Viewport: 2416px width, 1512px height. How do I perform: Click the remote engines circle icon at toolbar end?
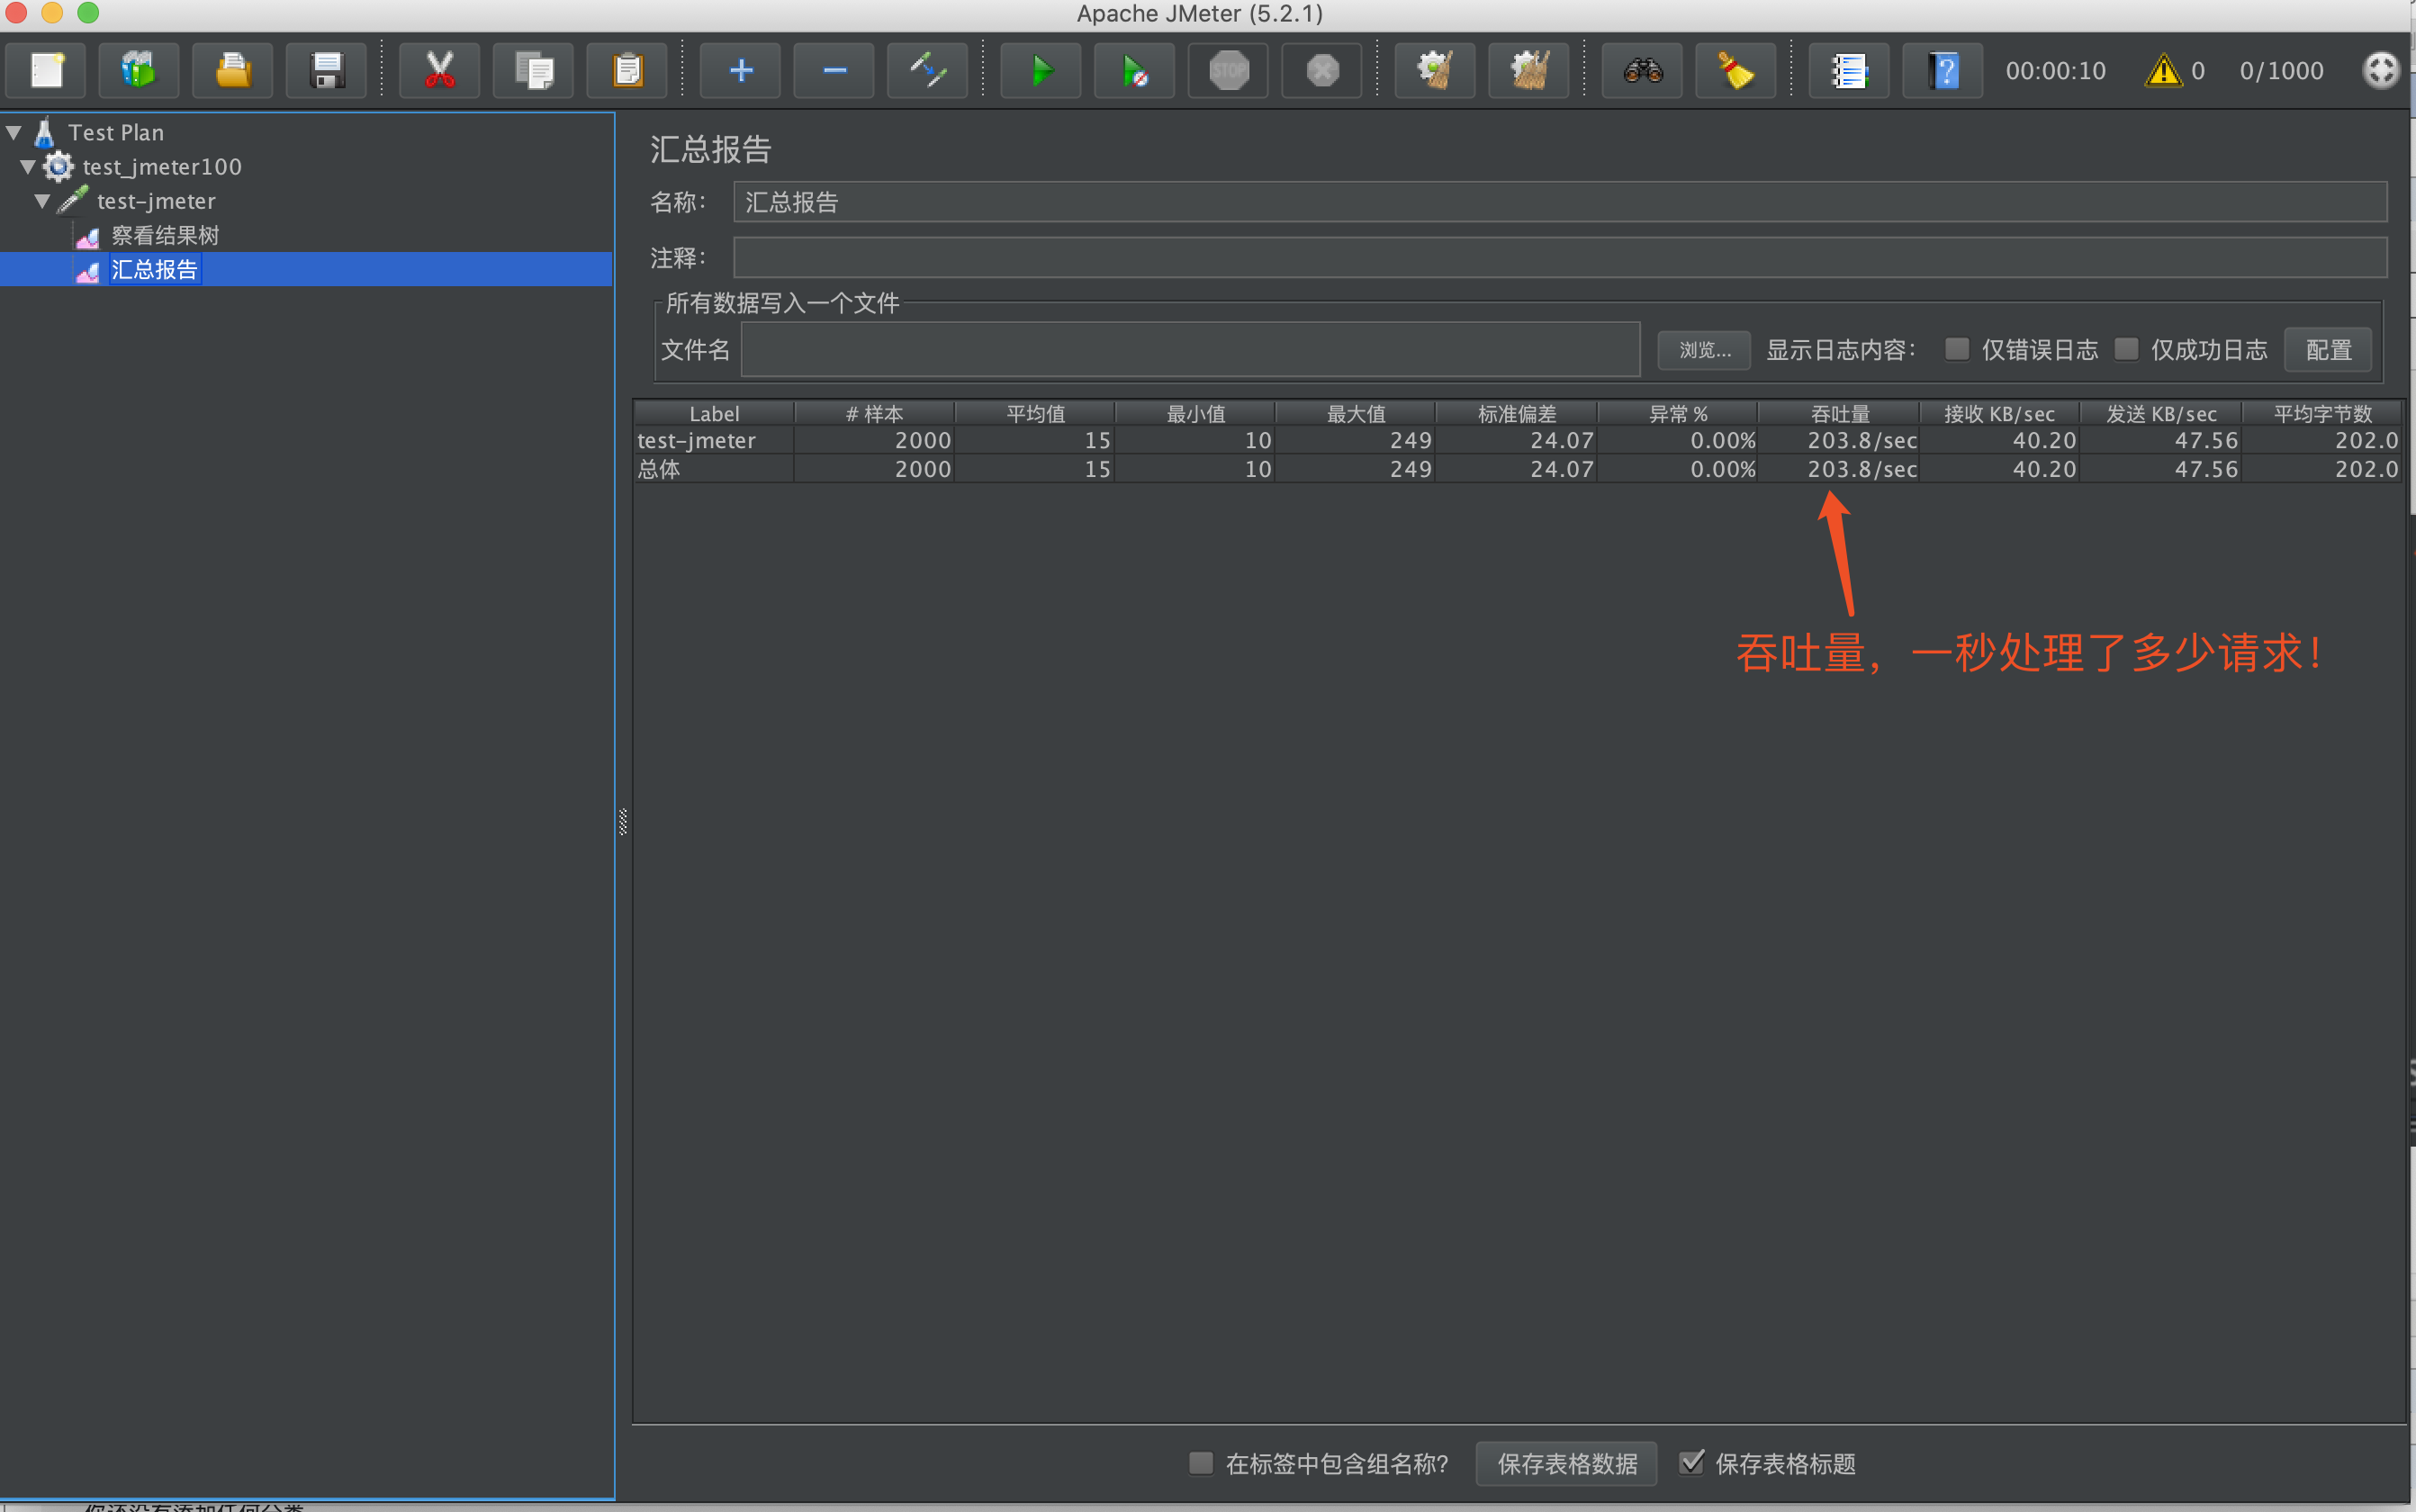pos(2381,71)
